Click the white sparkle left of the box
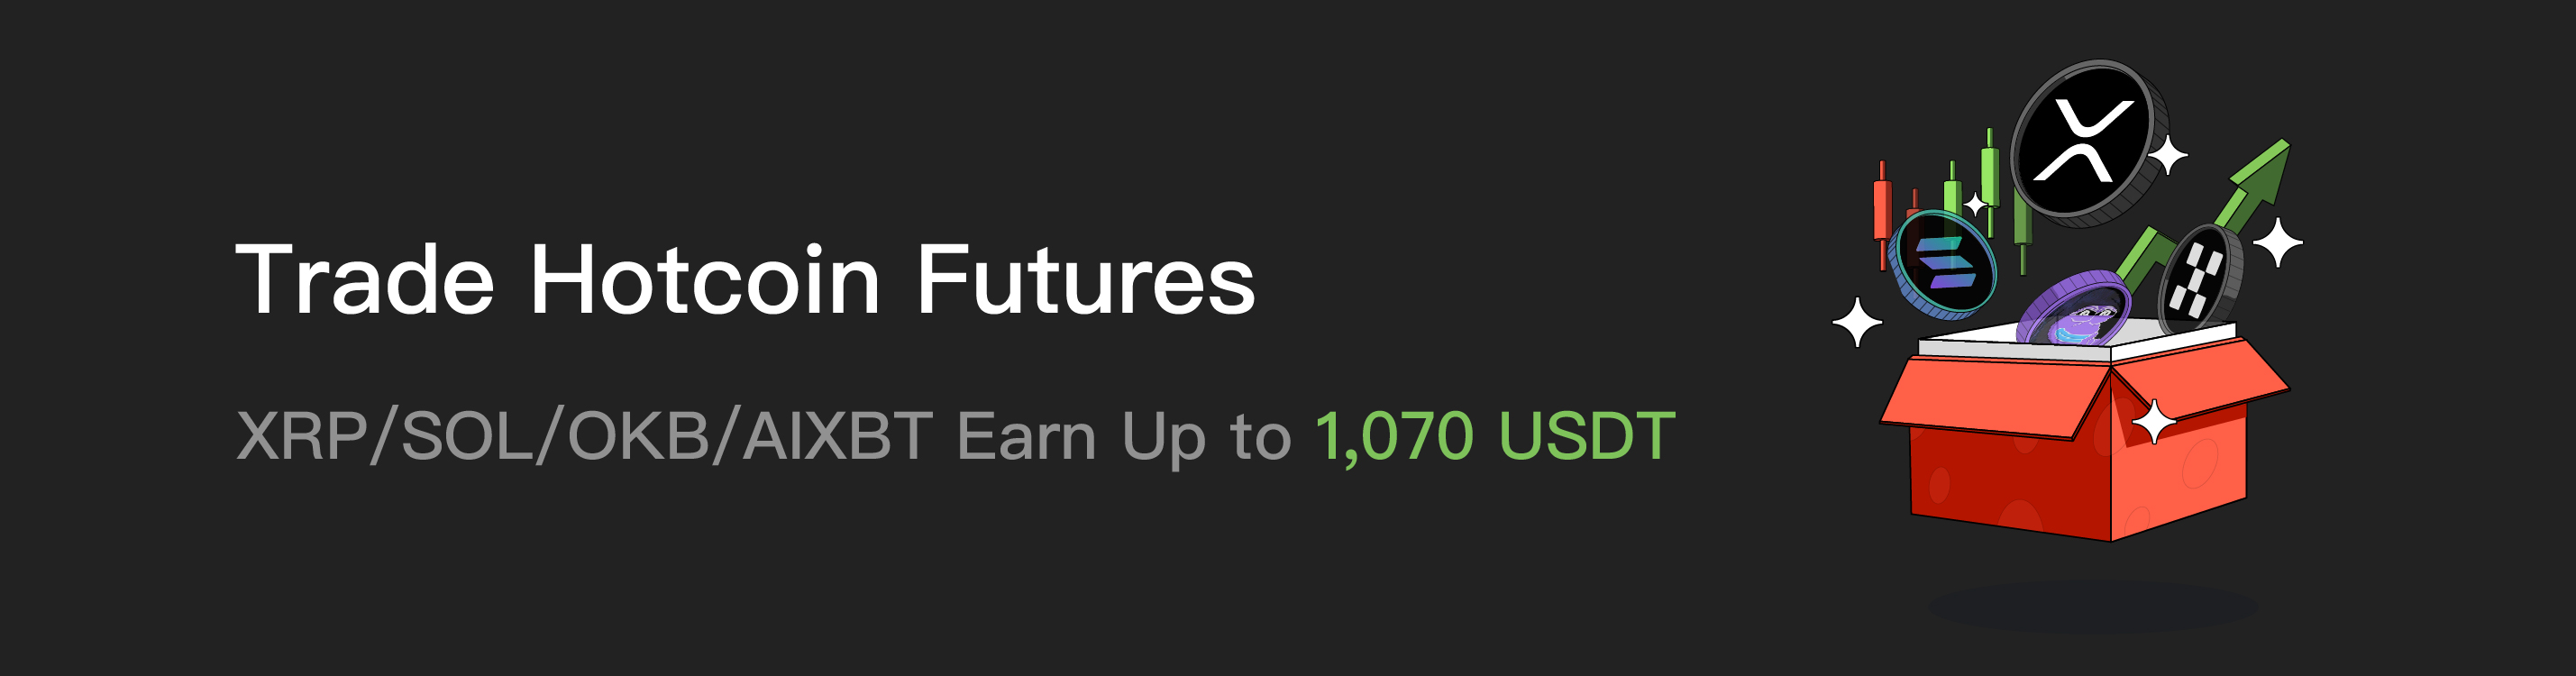 (1857, 322)
